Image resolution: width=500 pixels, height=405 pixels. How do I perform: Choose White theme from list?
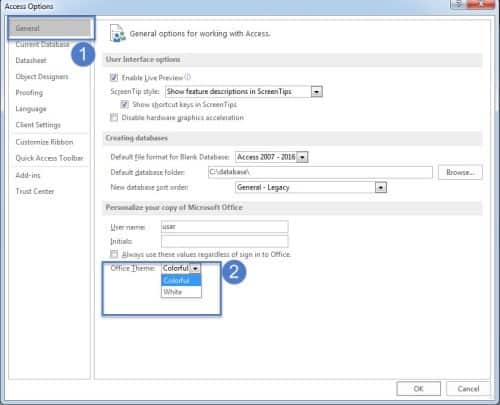tap(181, 292)
